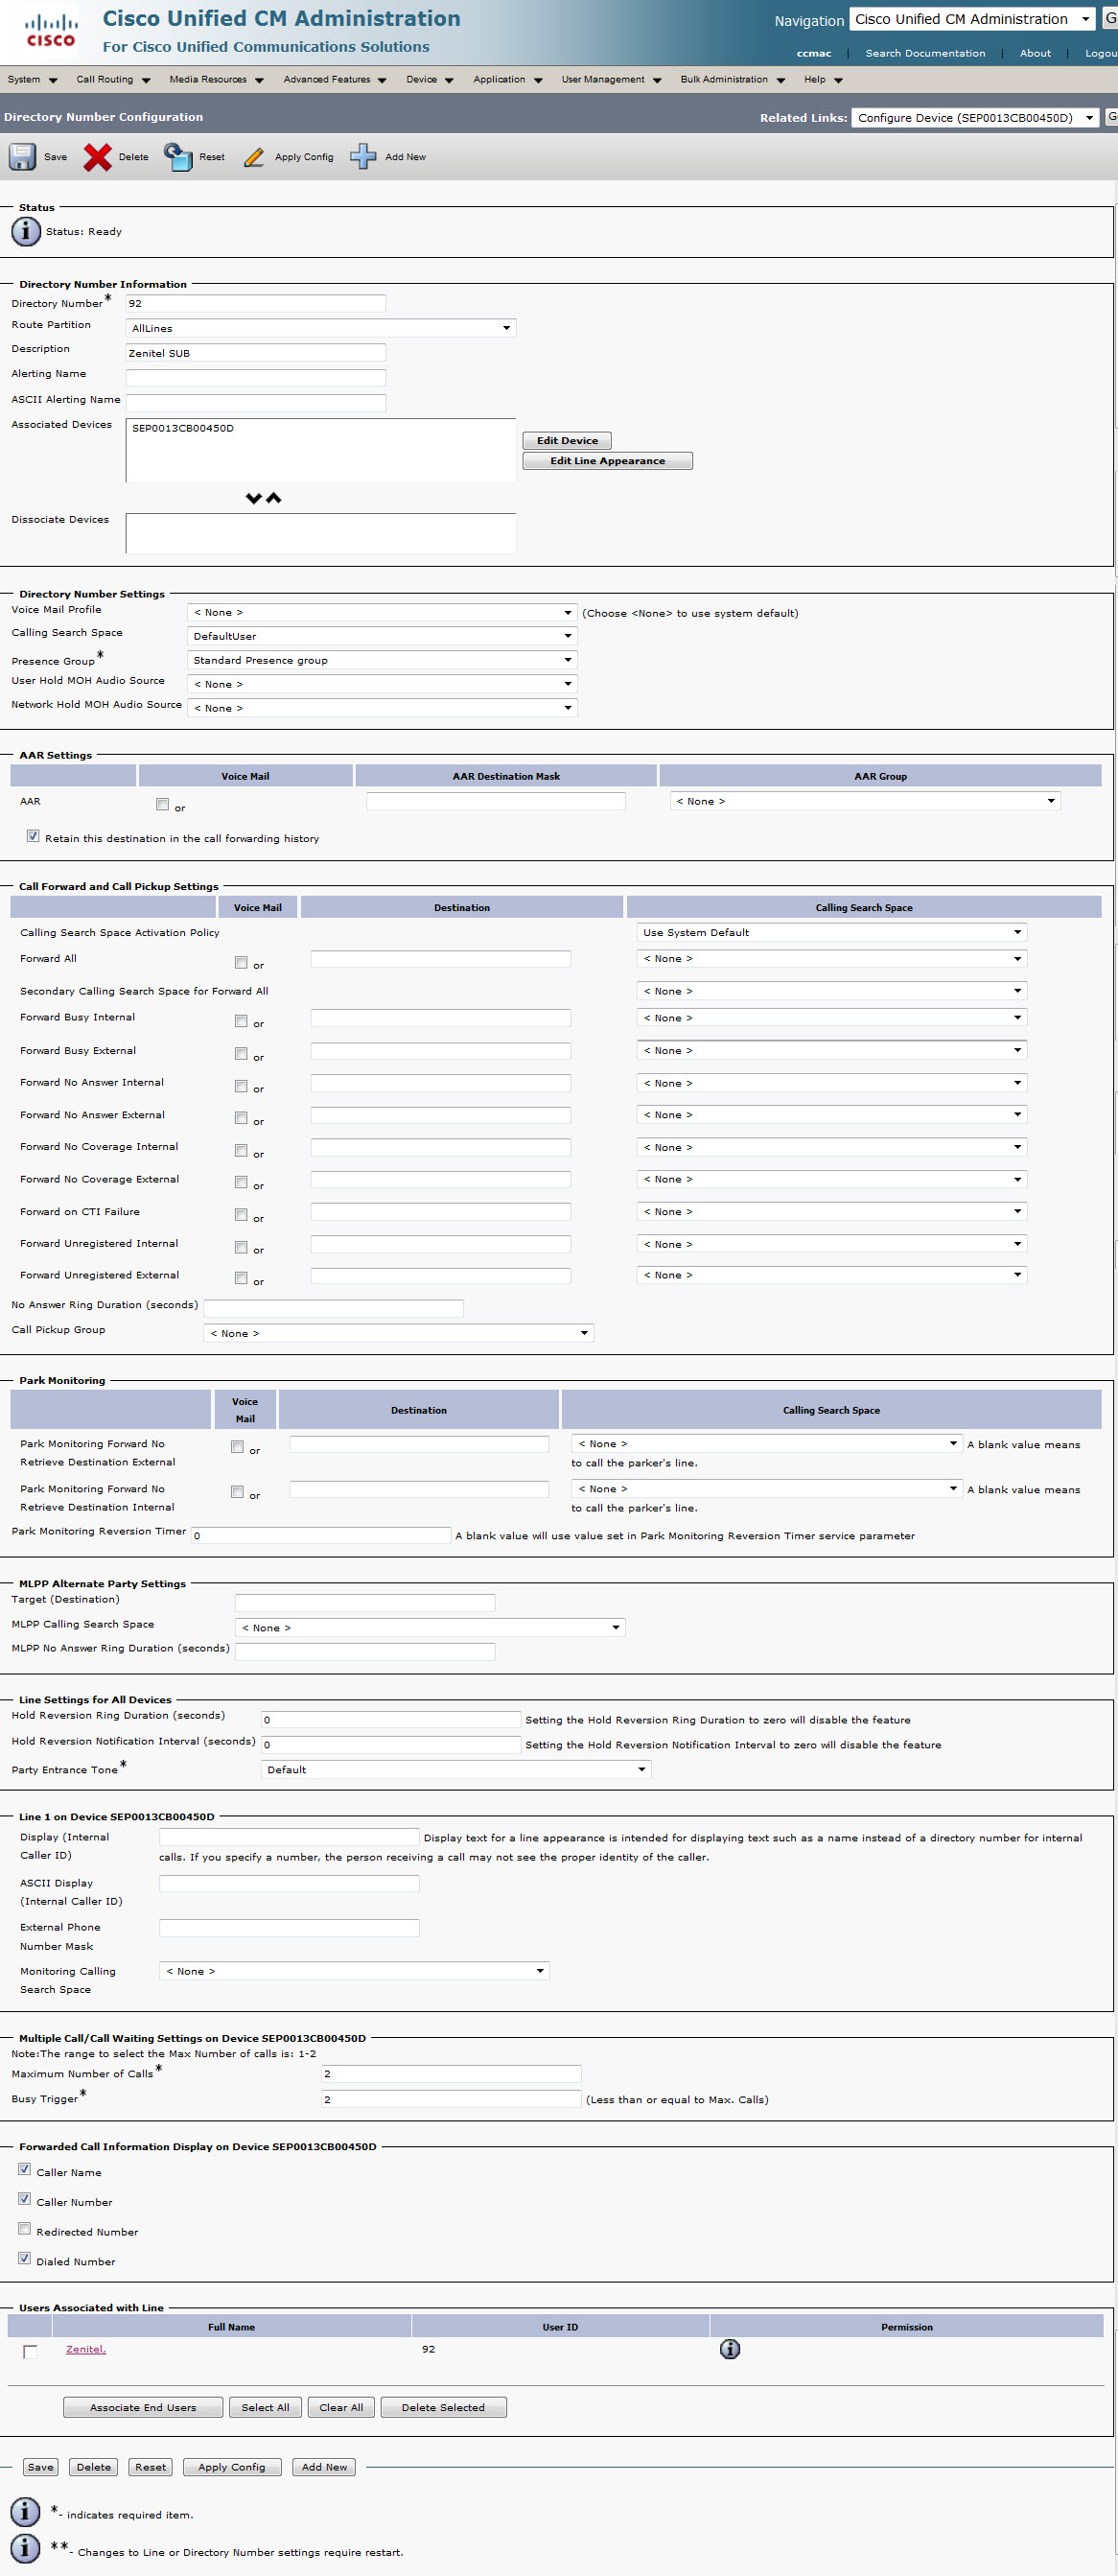The width and height of the screenshot is (1118, 2576).
Task: Click the Edit Line Appearance button
Action: (607, 461)
